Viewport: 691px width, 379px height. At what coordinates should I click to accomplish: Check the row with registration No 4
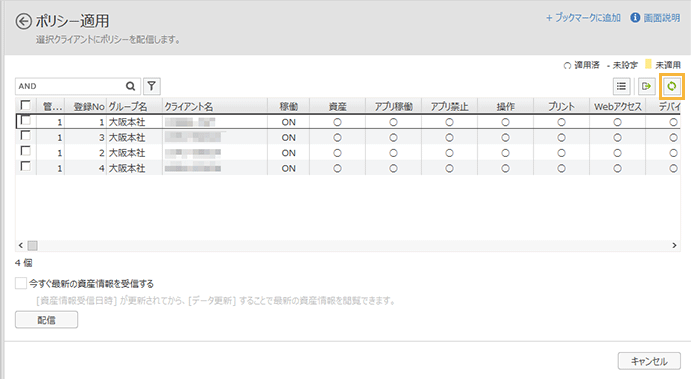[26, 166]
